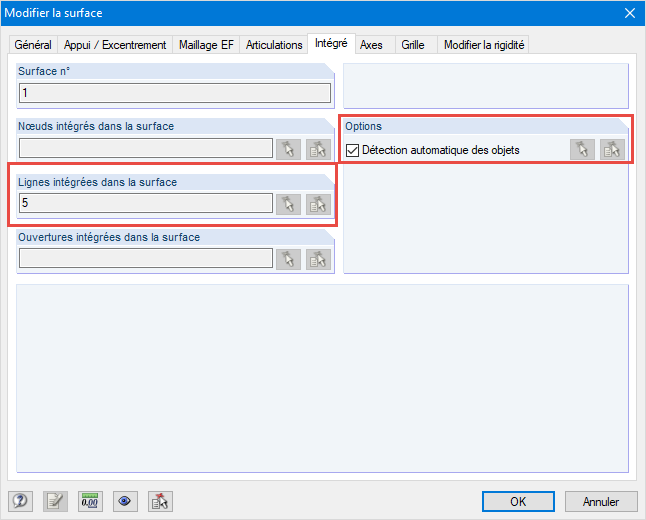Click the Lignes intégrées field containing 5
The width and height of the screenshot is (646, 520).
coord(146,203)
